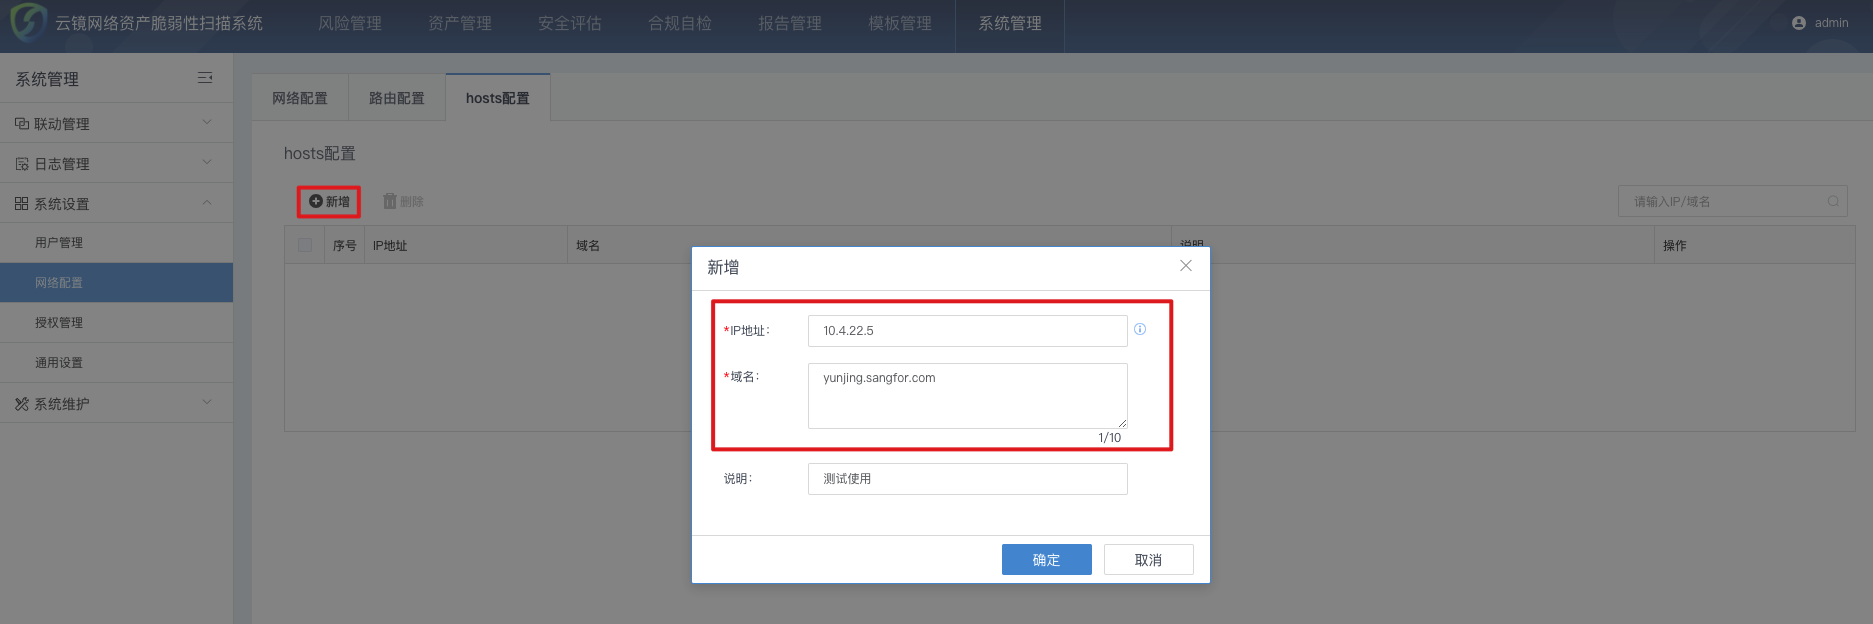Cancel the dialog with 取消
This screenshot has height=624, width=1873.
(x=1149, y=560)
